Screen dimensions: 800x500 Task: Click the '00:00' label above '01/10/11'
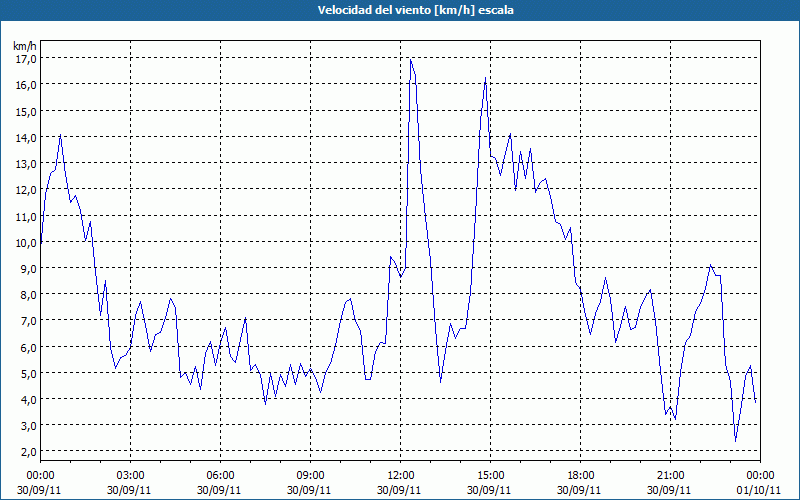pyautogui.click(x=760, y=476)
